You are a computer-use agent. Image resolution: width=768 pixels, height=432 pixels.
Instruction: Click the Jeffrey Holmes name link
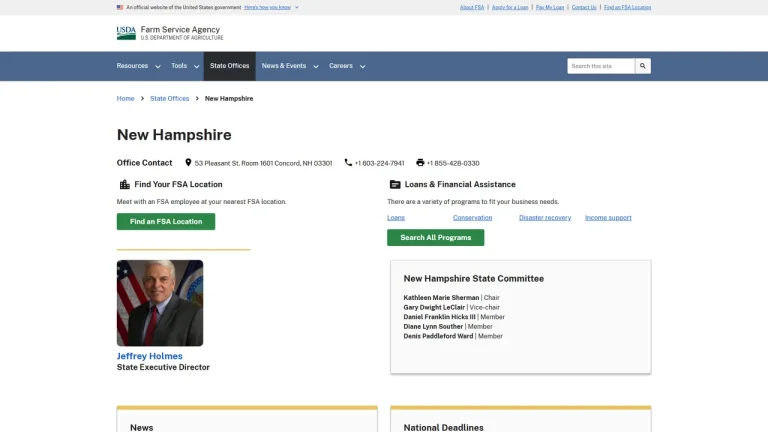149,356
